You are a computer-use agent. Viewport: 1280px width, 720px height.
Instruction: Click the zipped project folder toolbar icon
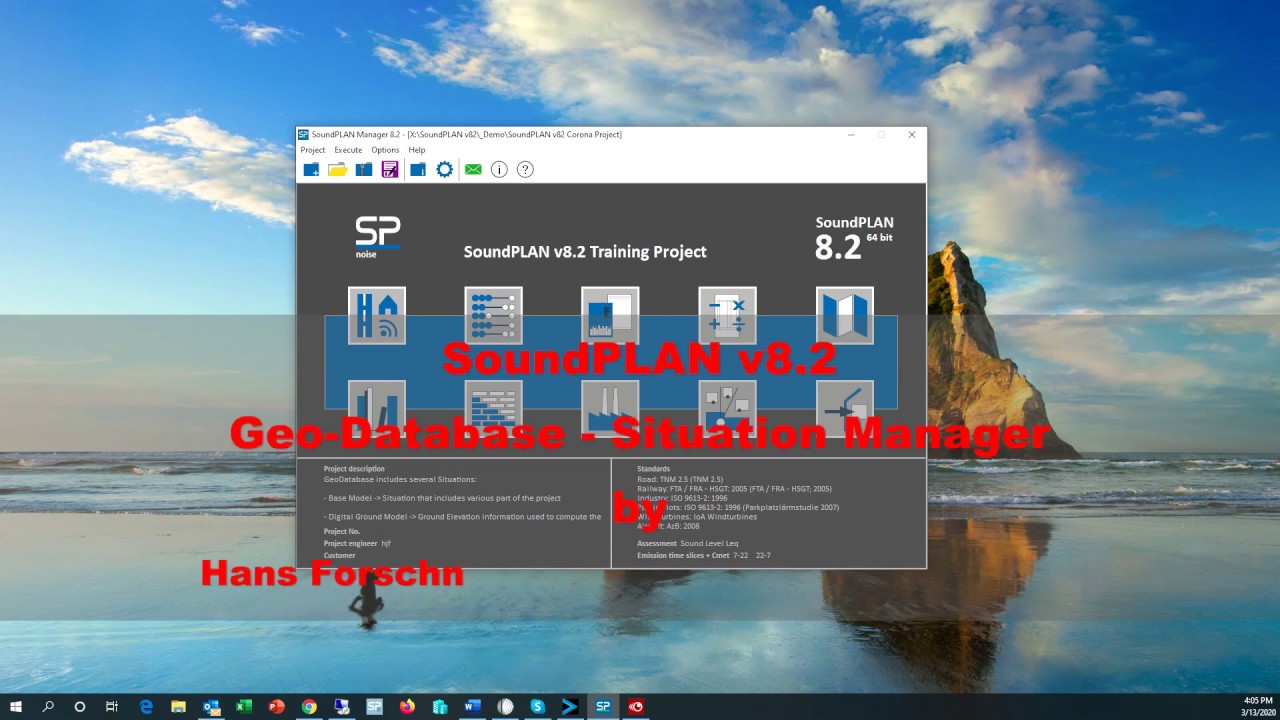click(364, 170)
